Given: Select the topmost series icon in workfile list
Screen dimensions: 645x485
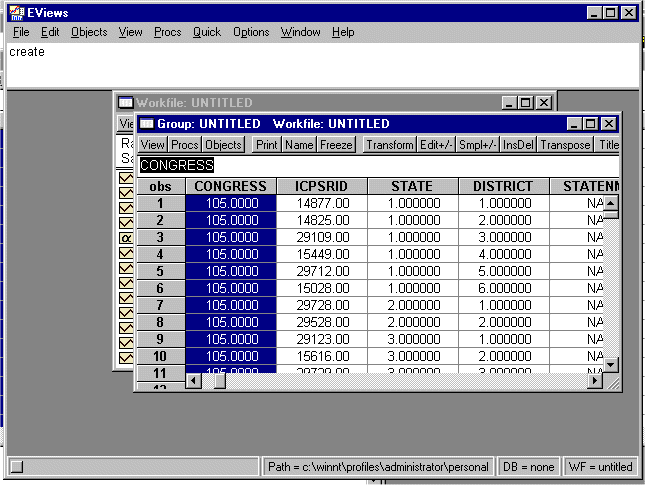Looking at the screenshot, I should (x=126, y=179).
